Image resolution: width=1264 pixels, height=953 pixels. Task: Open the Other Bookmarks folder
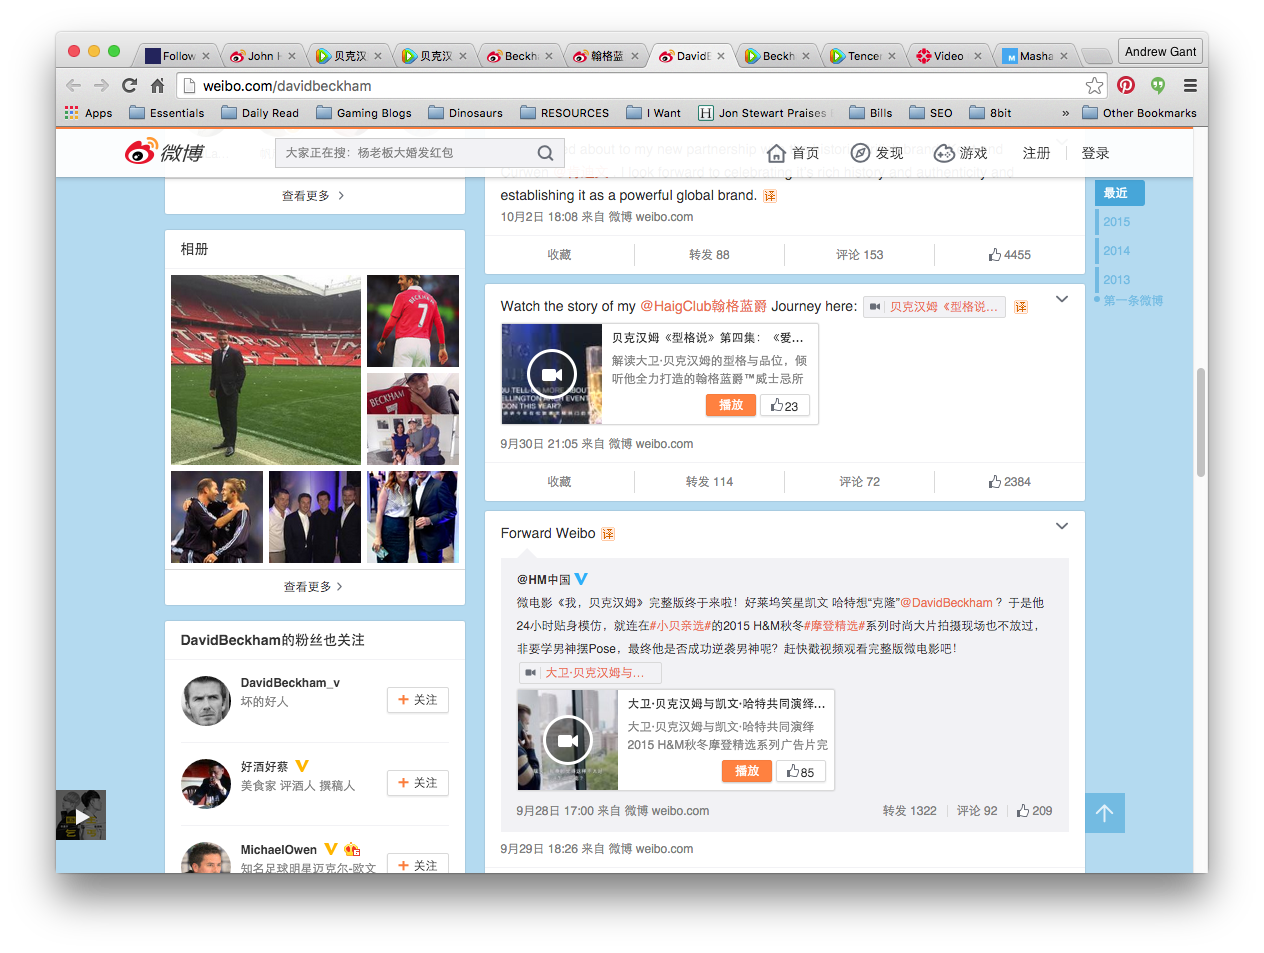[x=1139, y=113]
